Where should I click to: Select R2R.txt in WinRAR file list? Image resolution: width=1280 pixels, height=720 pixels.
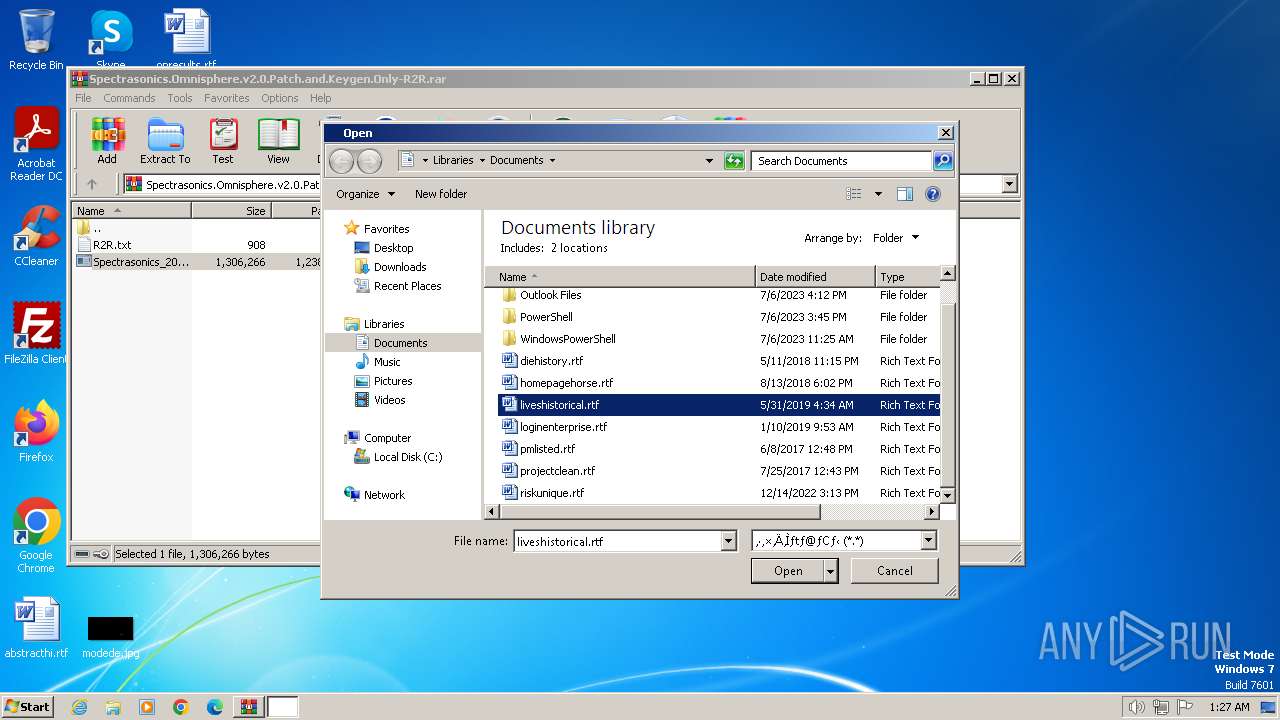[x=112, y=245]
